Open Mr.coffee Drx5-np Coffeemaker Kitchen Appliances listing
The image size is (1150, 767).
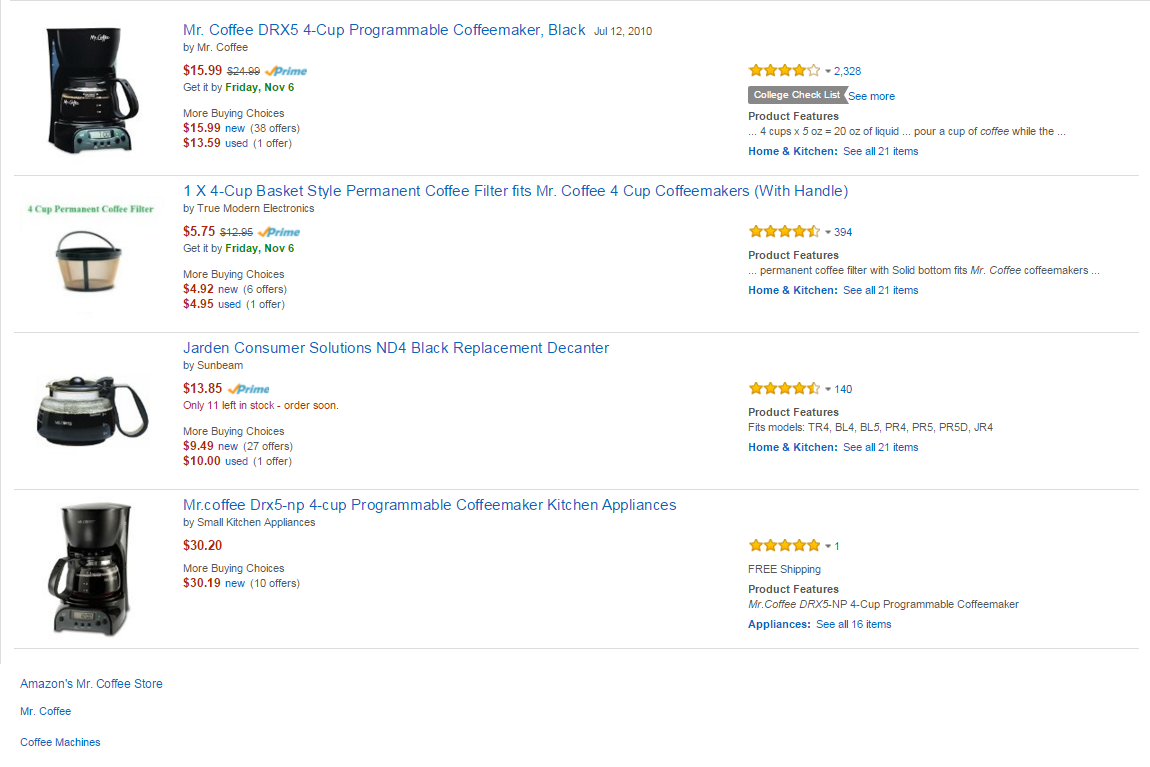(429, 505)
